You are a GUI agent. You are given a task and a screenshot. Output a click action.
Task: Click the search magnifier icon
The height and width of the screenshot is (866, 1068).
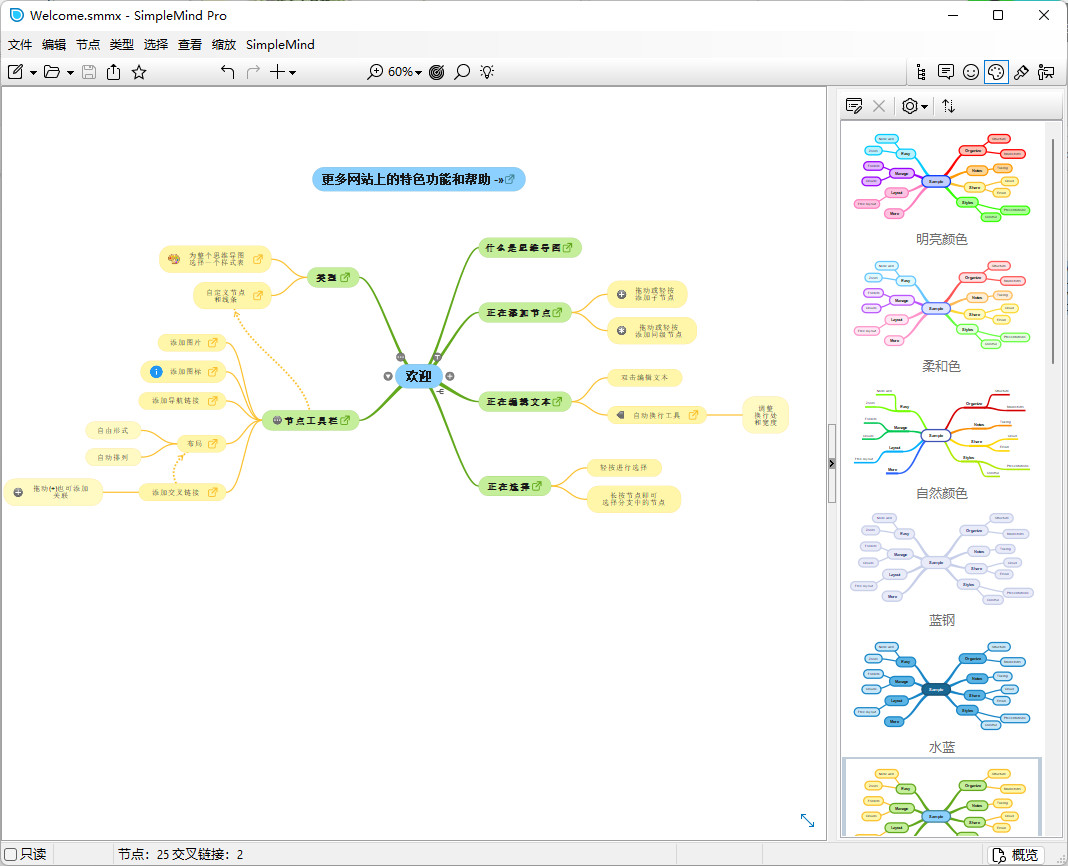tap(462, 72)
